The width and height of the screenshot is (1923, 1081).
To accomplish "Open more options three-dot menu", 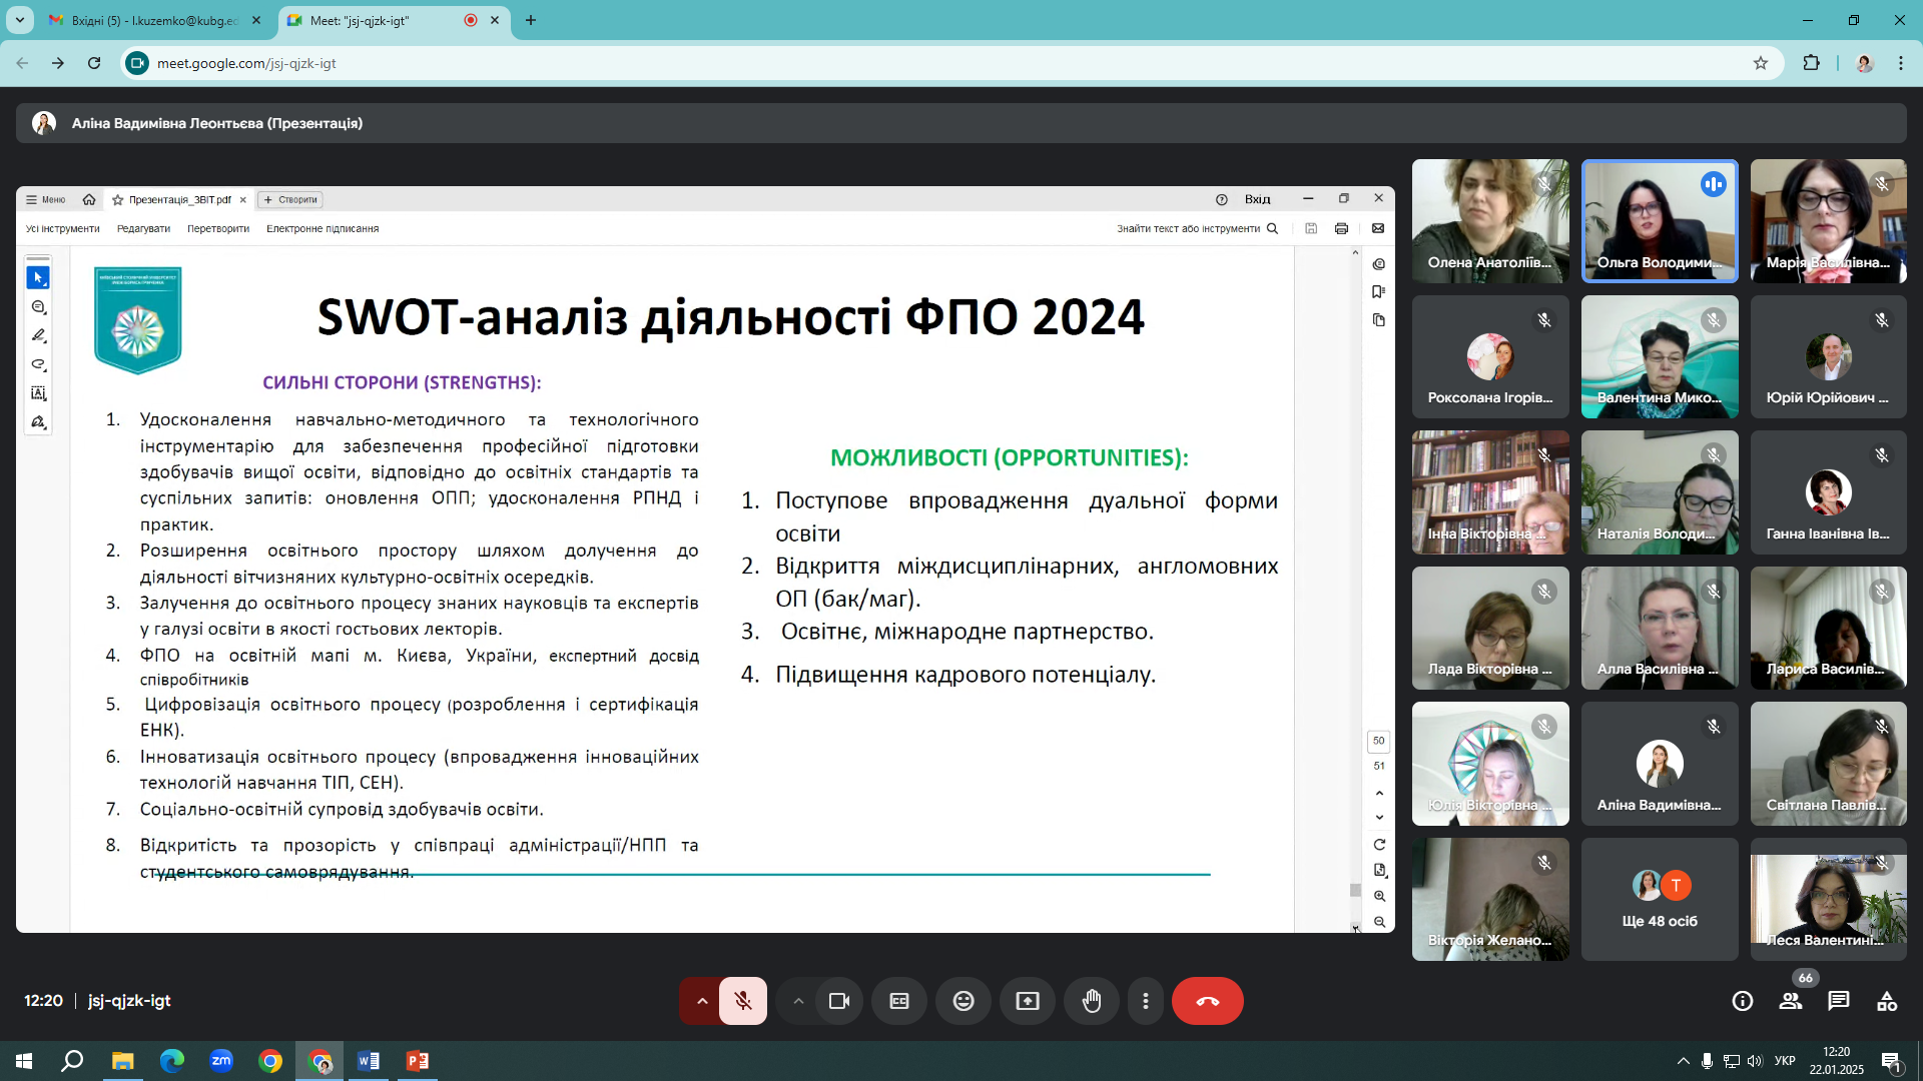I will coord(1145,1001).
